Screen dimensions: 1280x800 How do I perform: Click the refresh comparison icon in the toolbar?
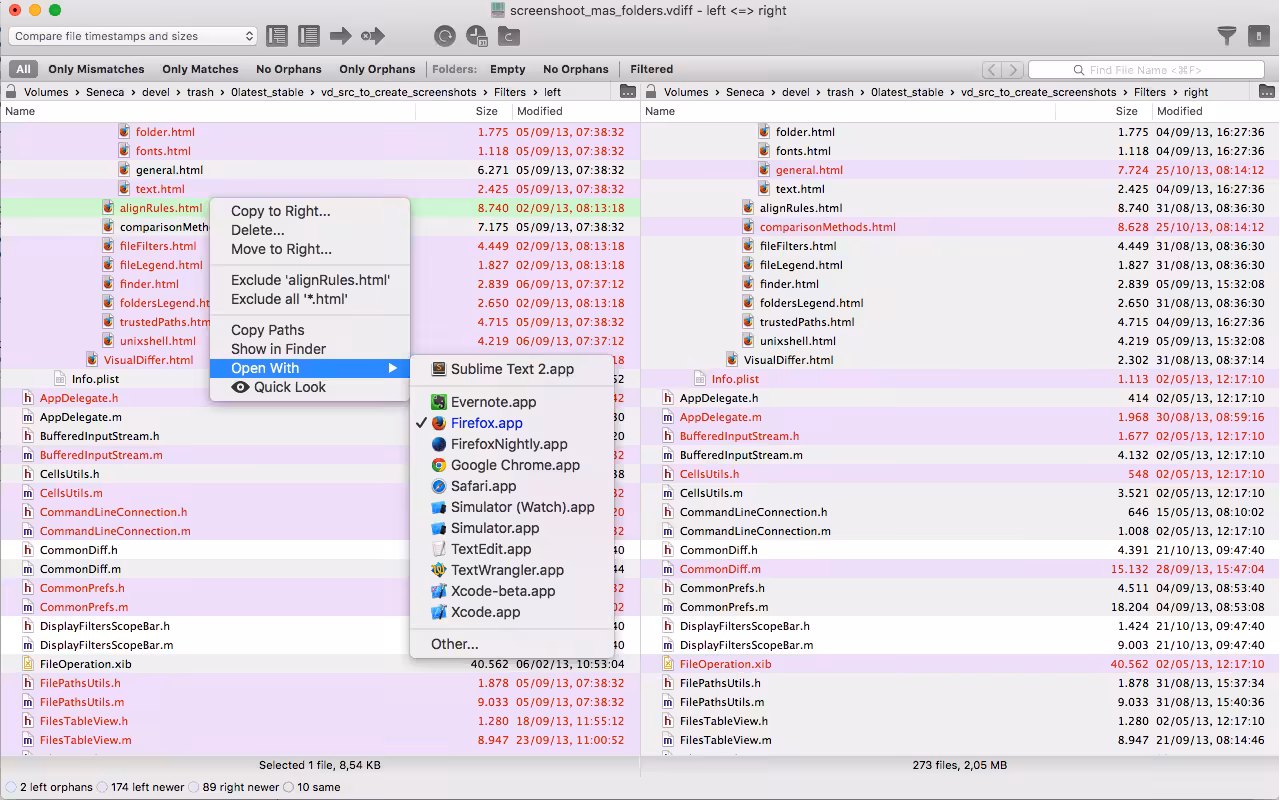tap(446, 36)
